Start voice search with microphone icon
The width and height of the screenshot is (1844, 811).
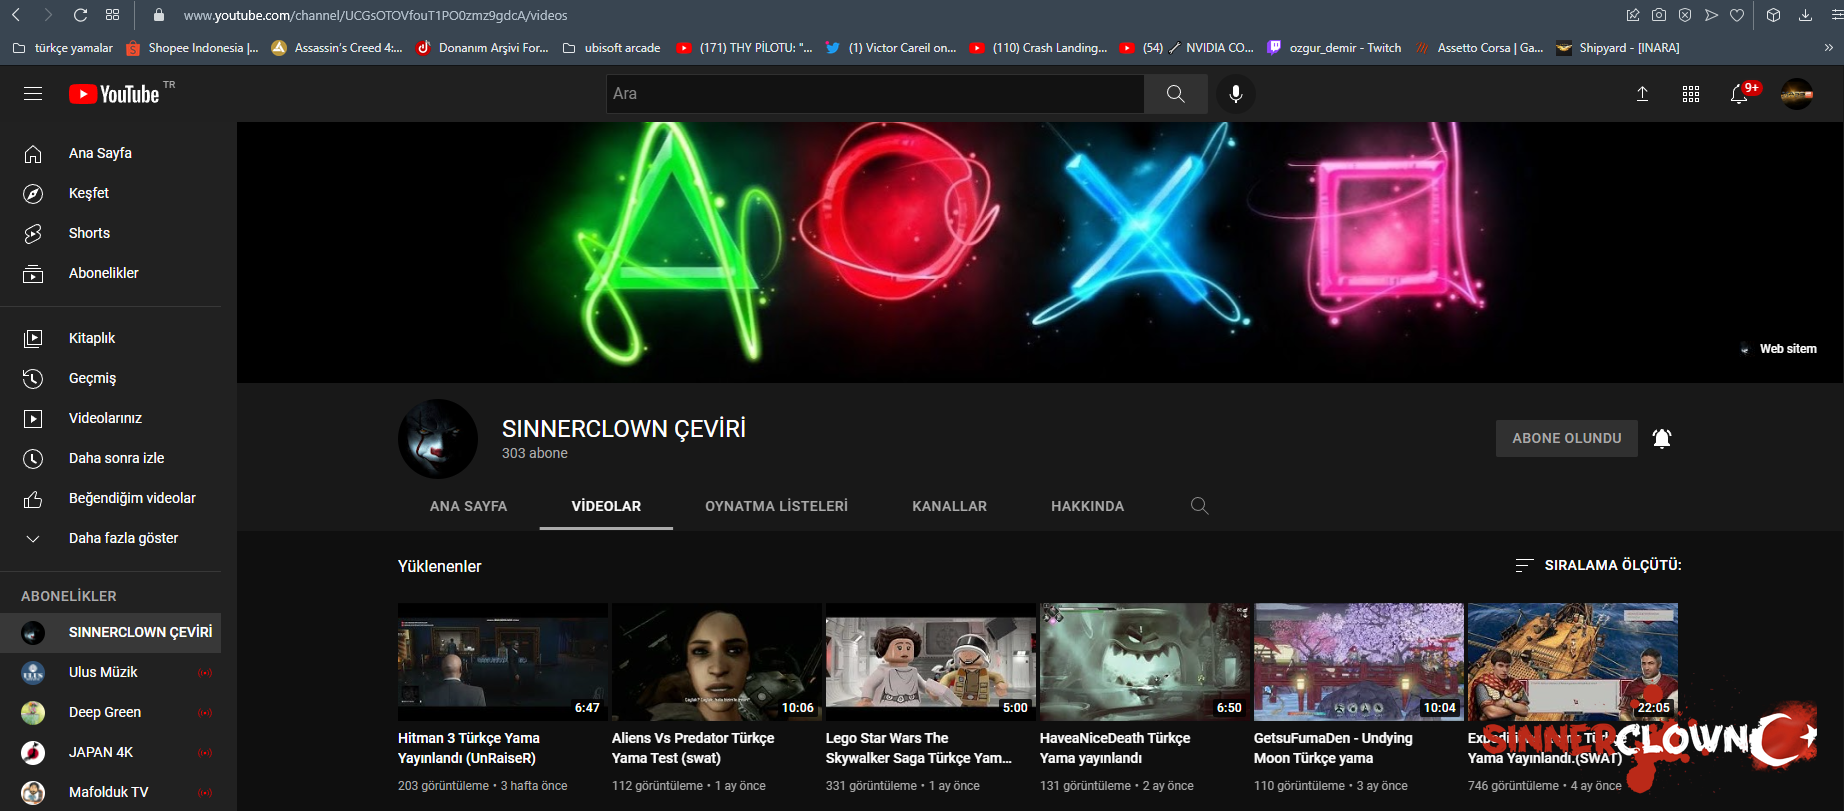pos(1236,94)
